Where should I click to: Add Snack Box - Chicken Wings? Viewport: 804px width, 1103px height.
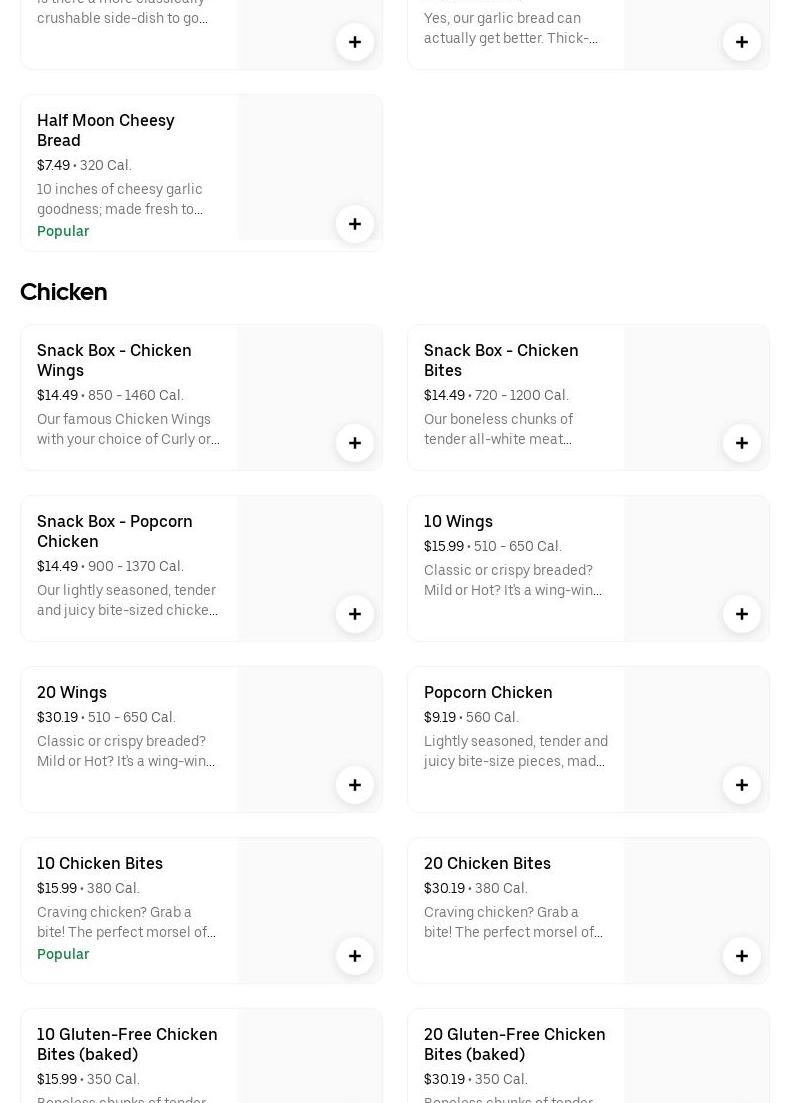click(x=355, y=443)
